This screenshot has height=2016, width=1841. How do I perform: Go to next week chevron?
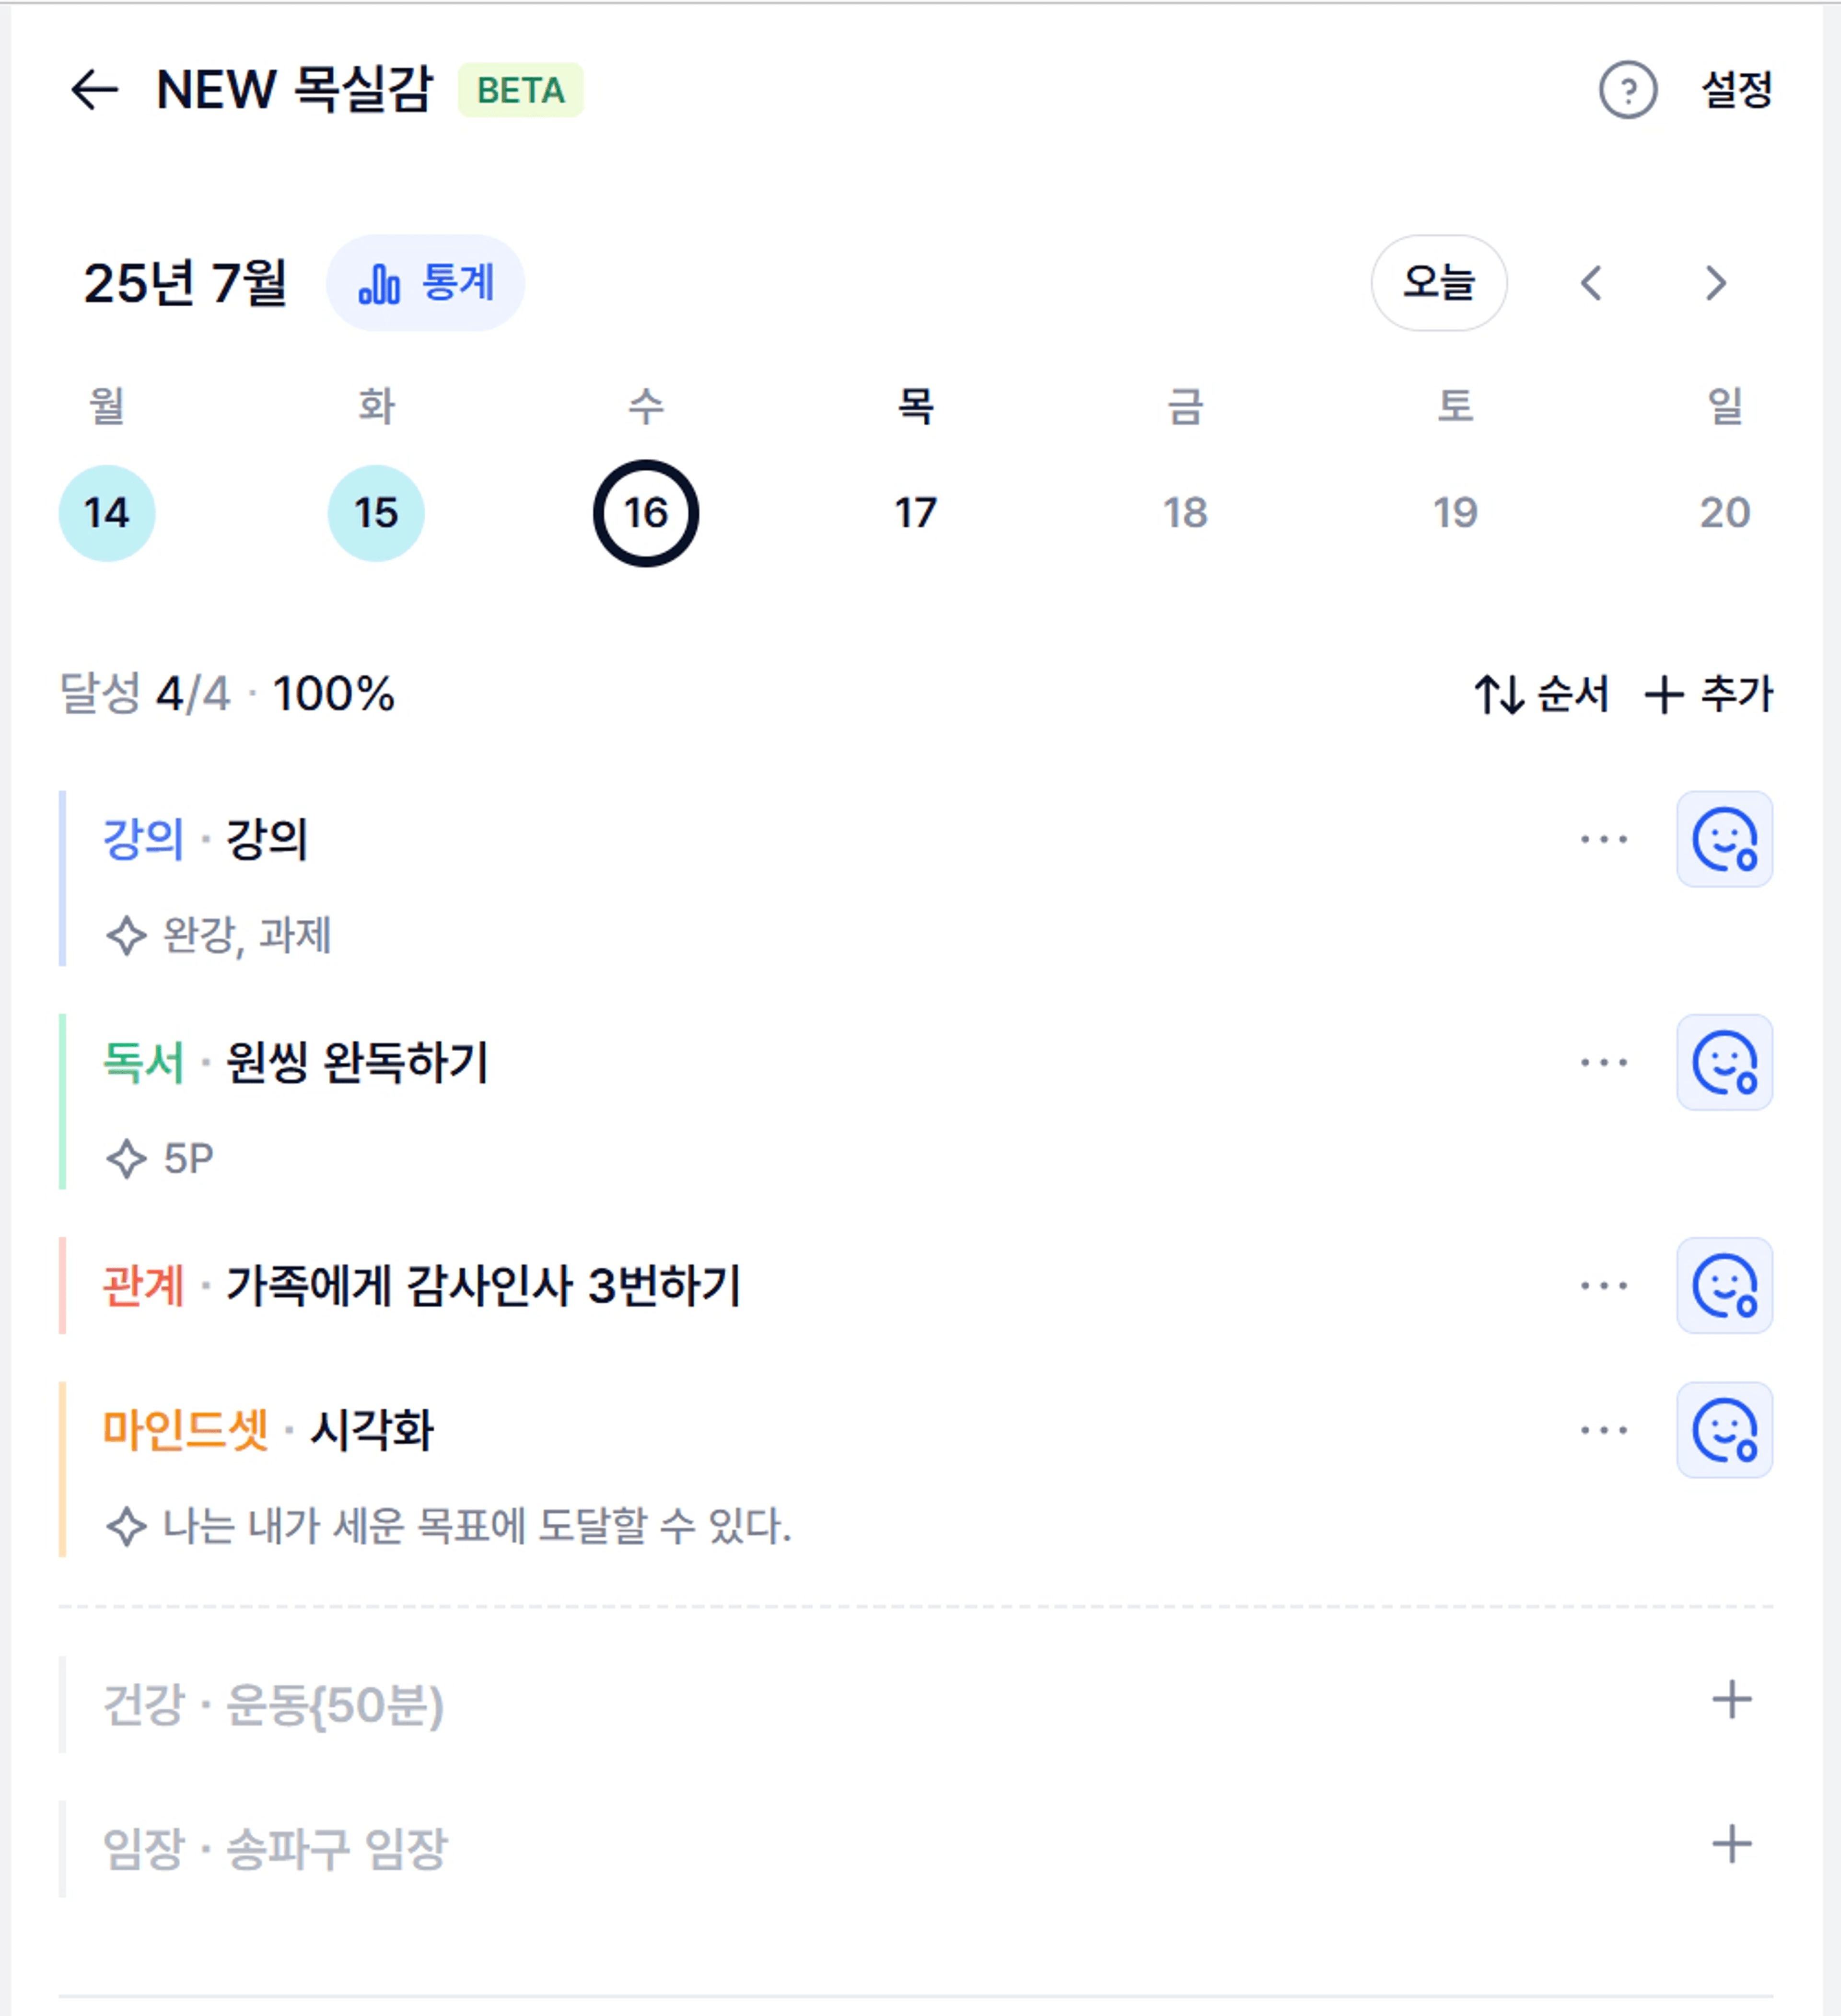click(x=1715, y=283)
